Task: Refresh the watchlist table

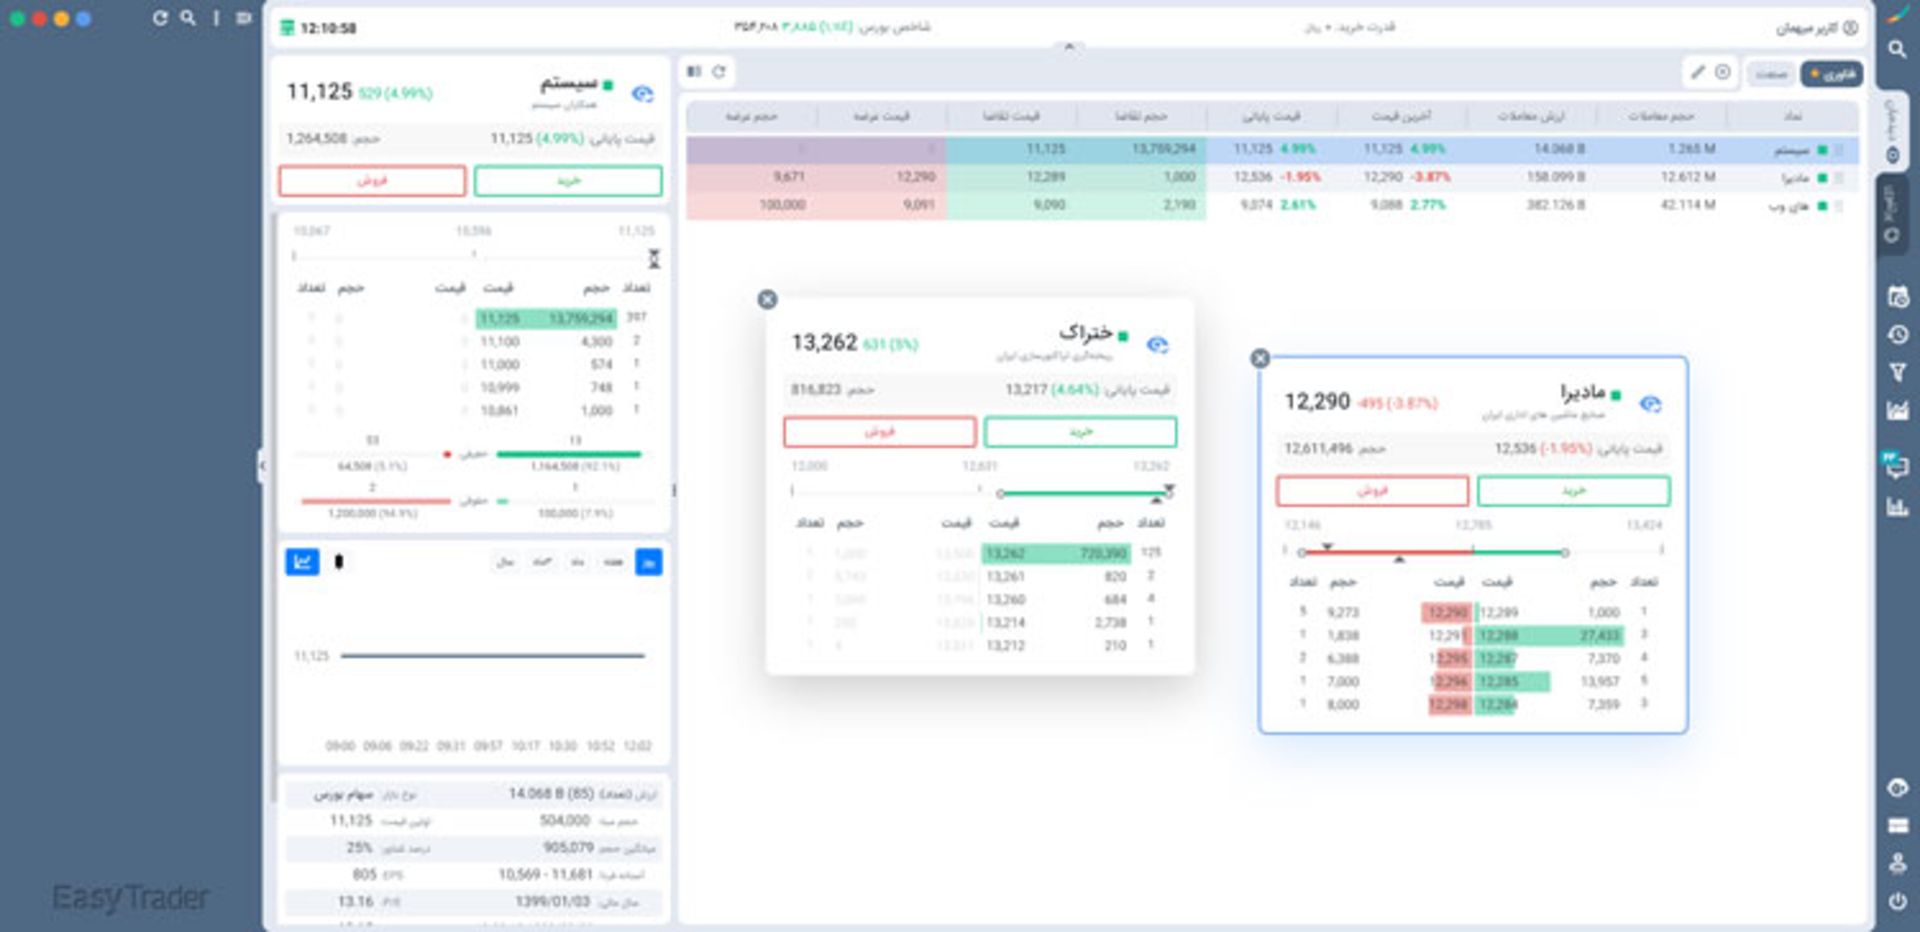Action: (718, 71)
